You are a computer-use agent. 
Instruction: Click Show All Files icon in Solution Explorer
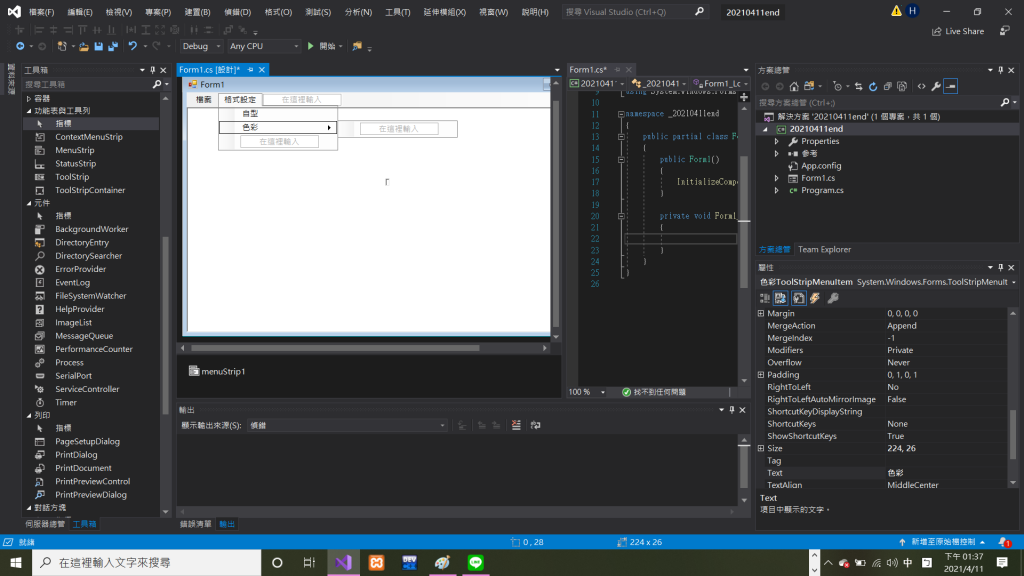(902, 86)
